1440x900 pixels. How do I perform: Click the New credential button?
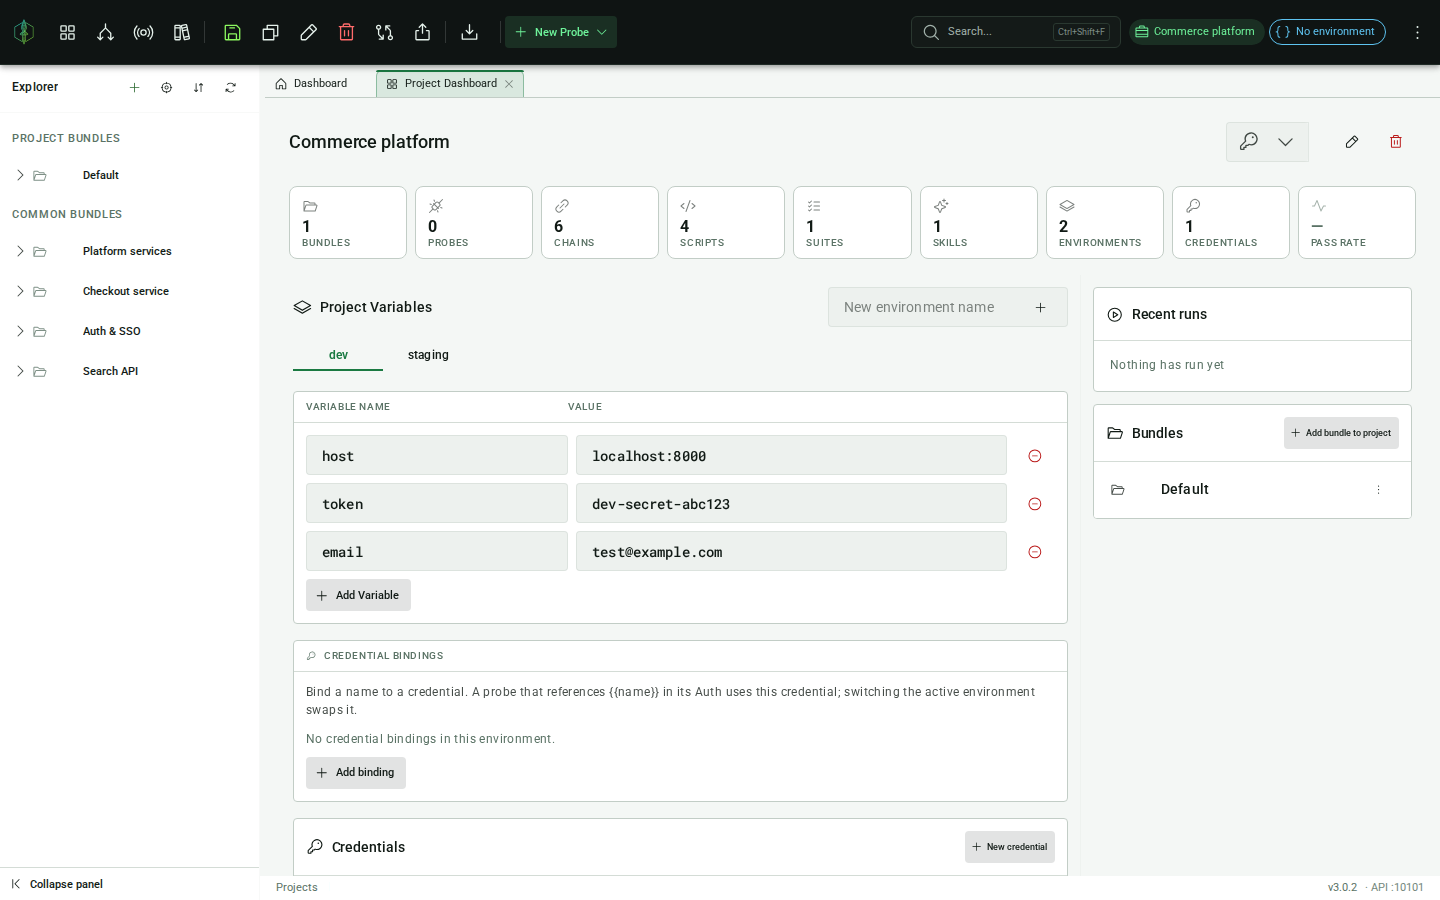click(1010, 847)
